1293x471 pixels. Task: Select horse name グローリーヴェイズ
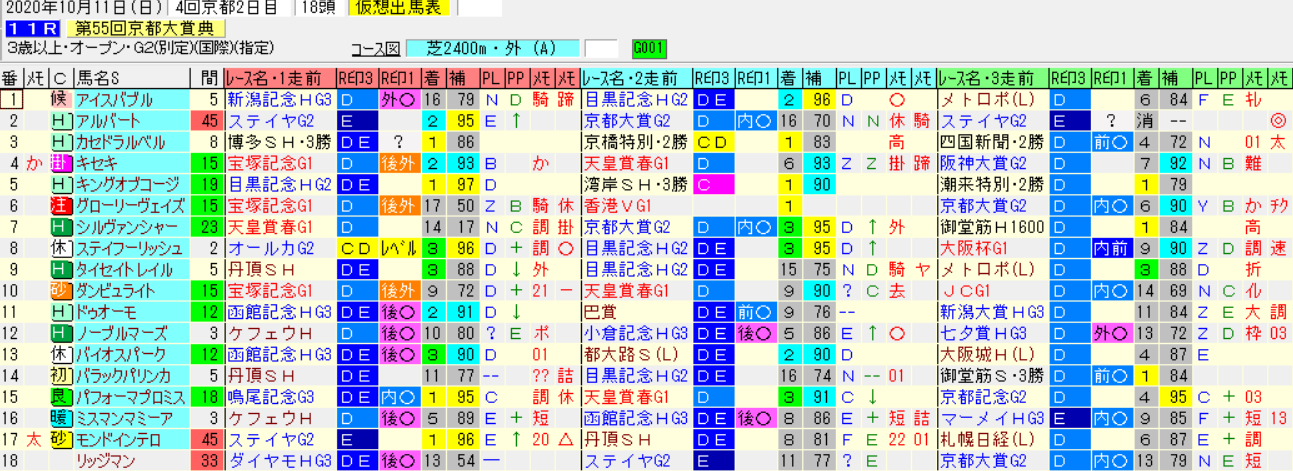(130, 205)
